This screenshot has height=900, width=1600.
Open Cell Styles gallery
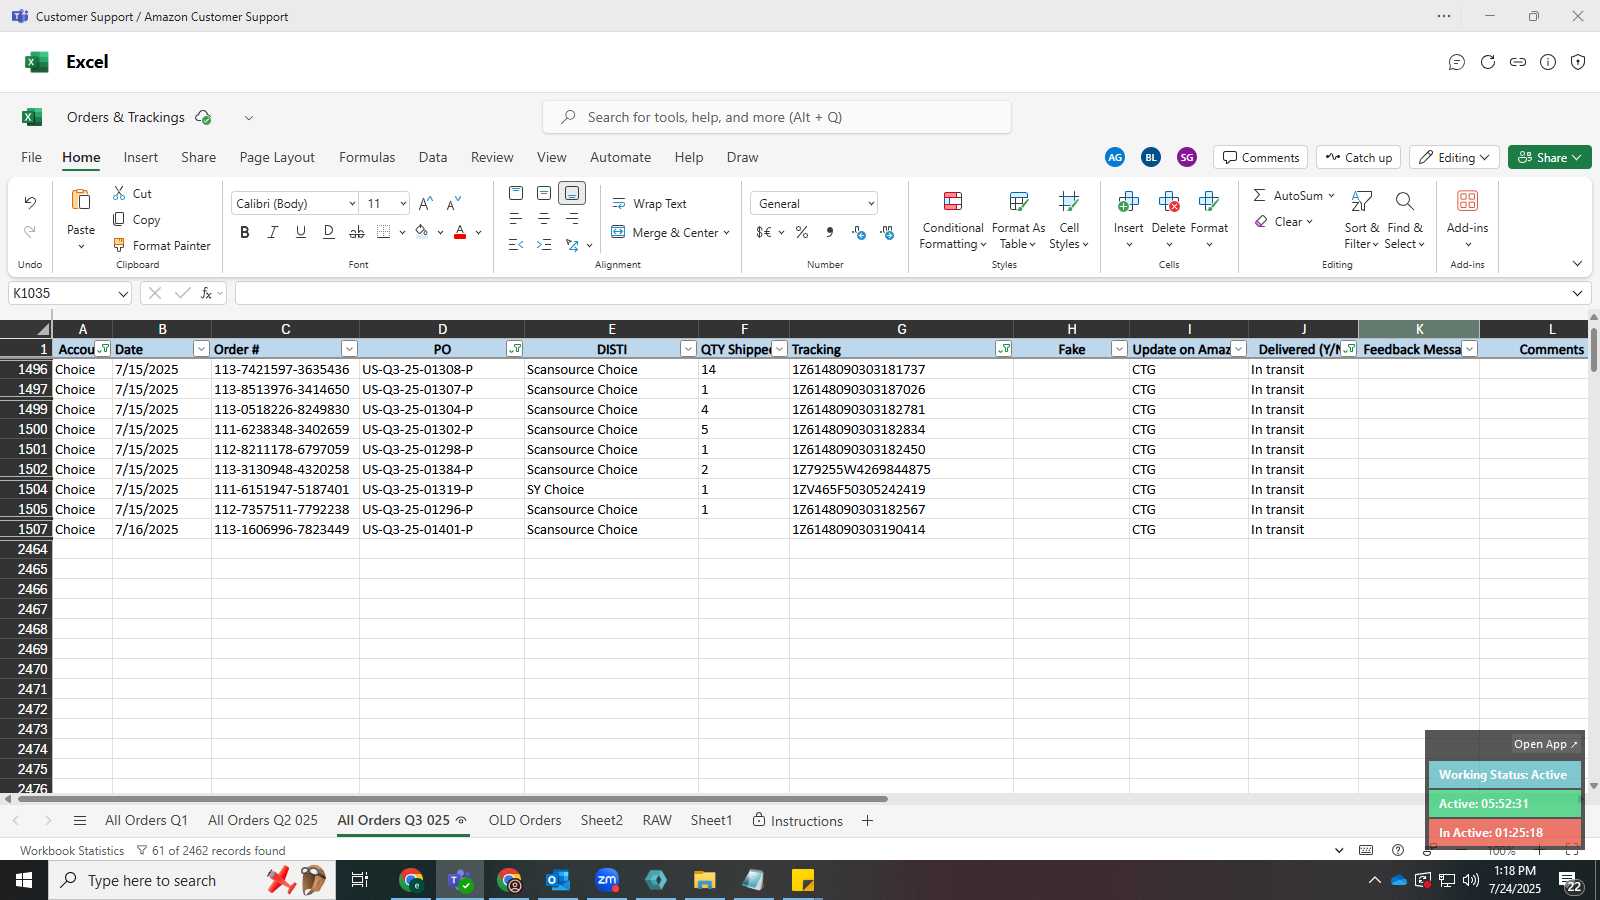click(x=1069, y=220)
